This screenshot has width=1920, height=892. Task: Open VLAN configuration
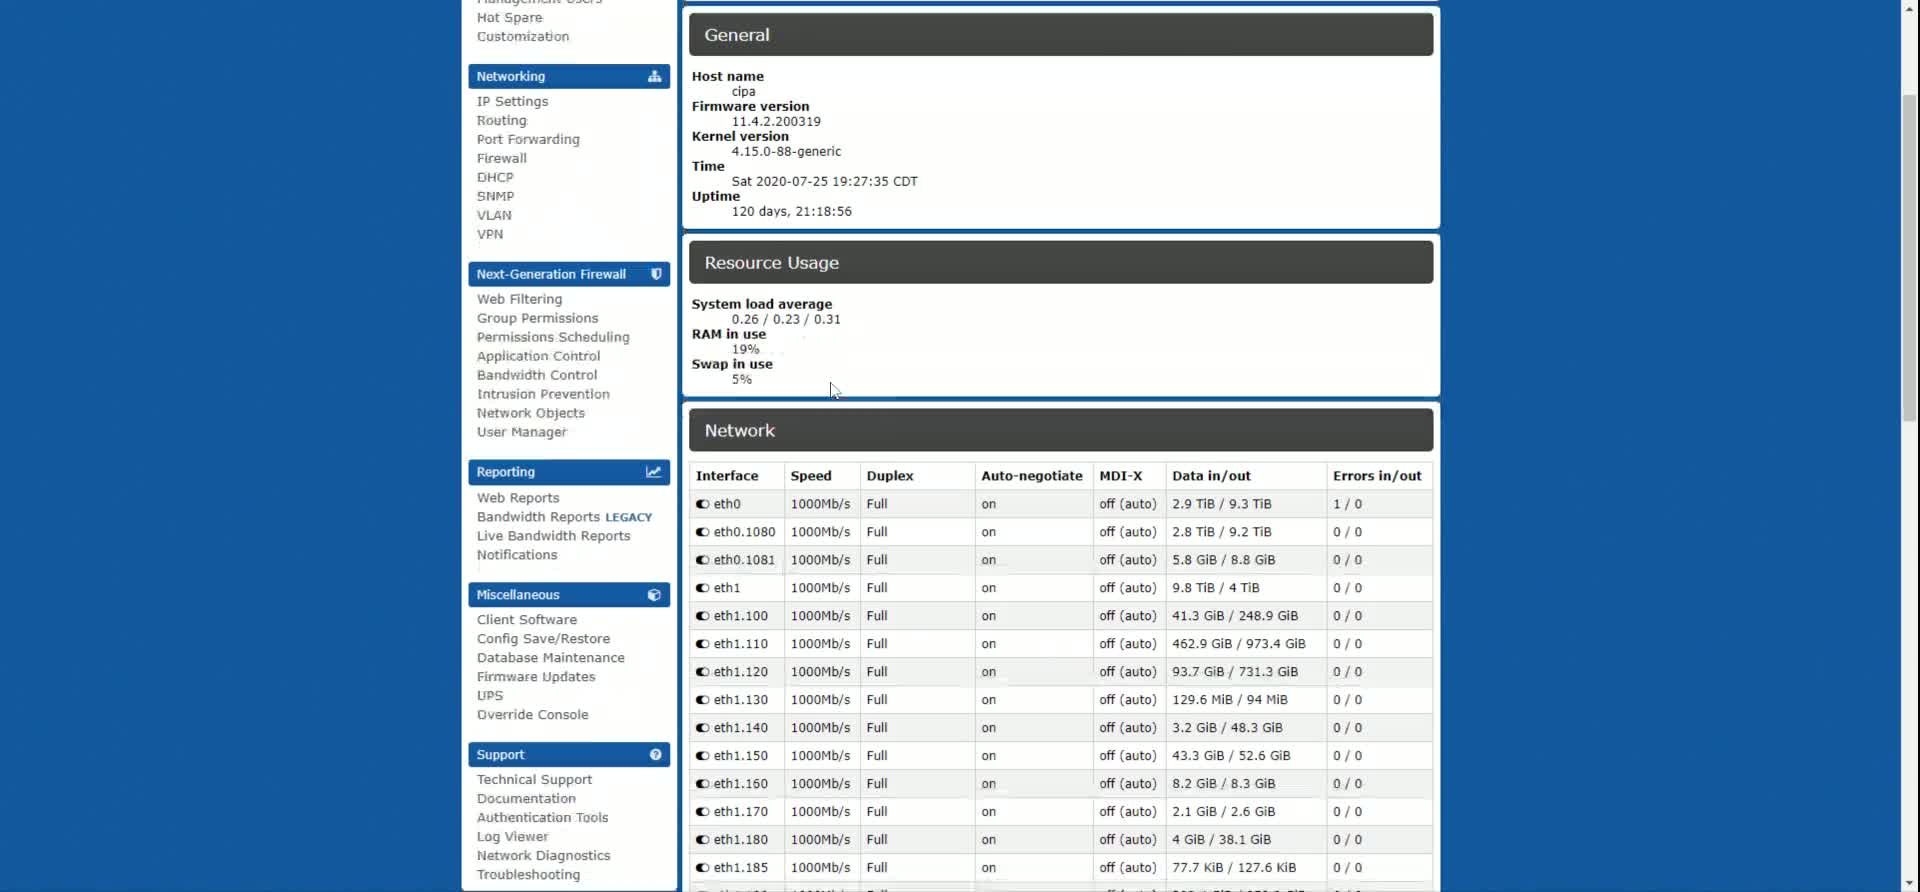(x=494, y=216)
